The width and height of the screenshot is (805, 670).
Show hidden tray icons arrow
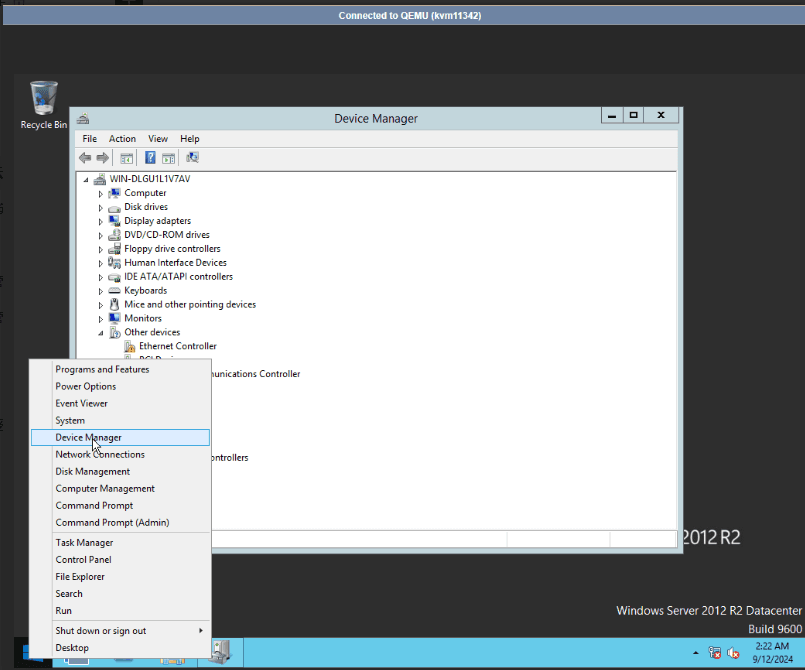696,653
